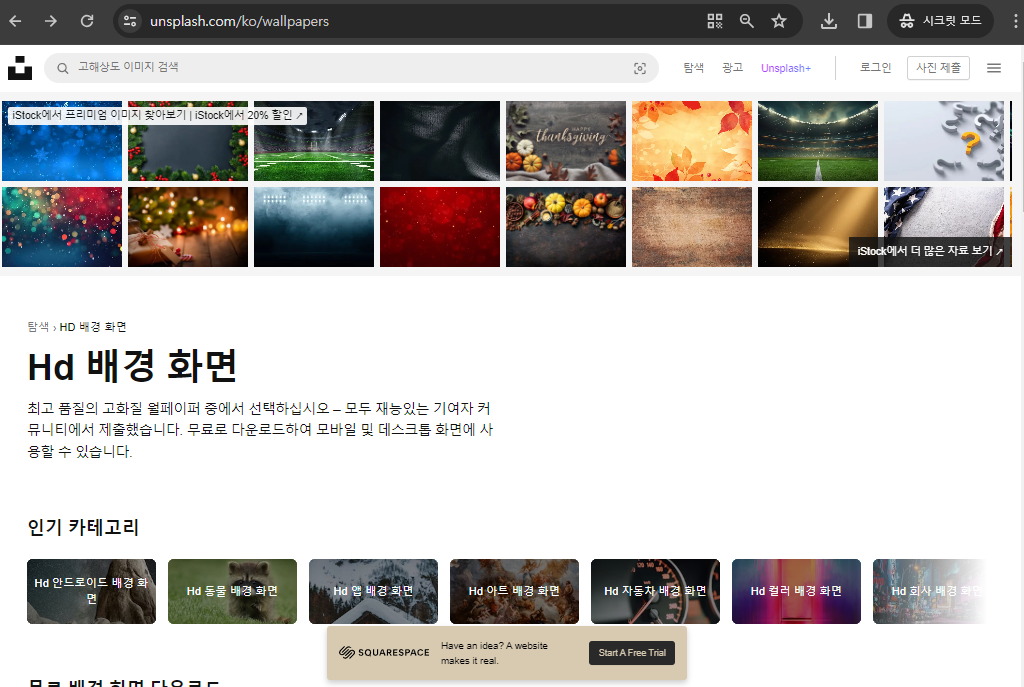Click the QR code icon in address bar

click(x=714, y=21)
